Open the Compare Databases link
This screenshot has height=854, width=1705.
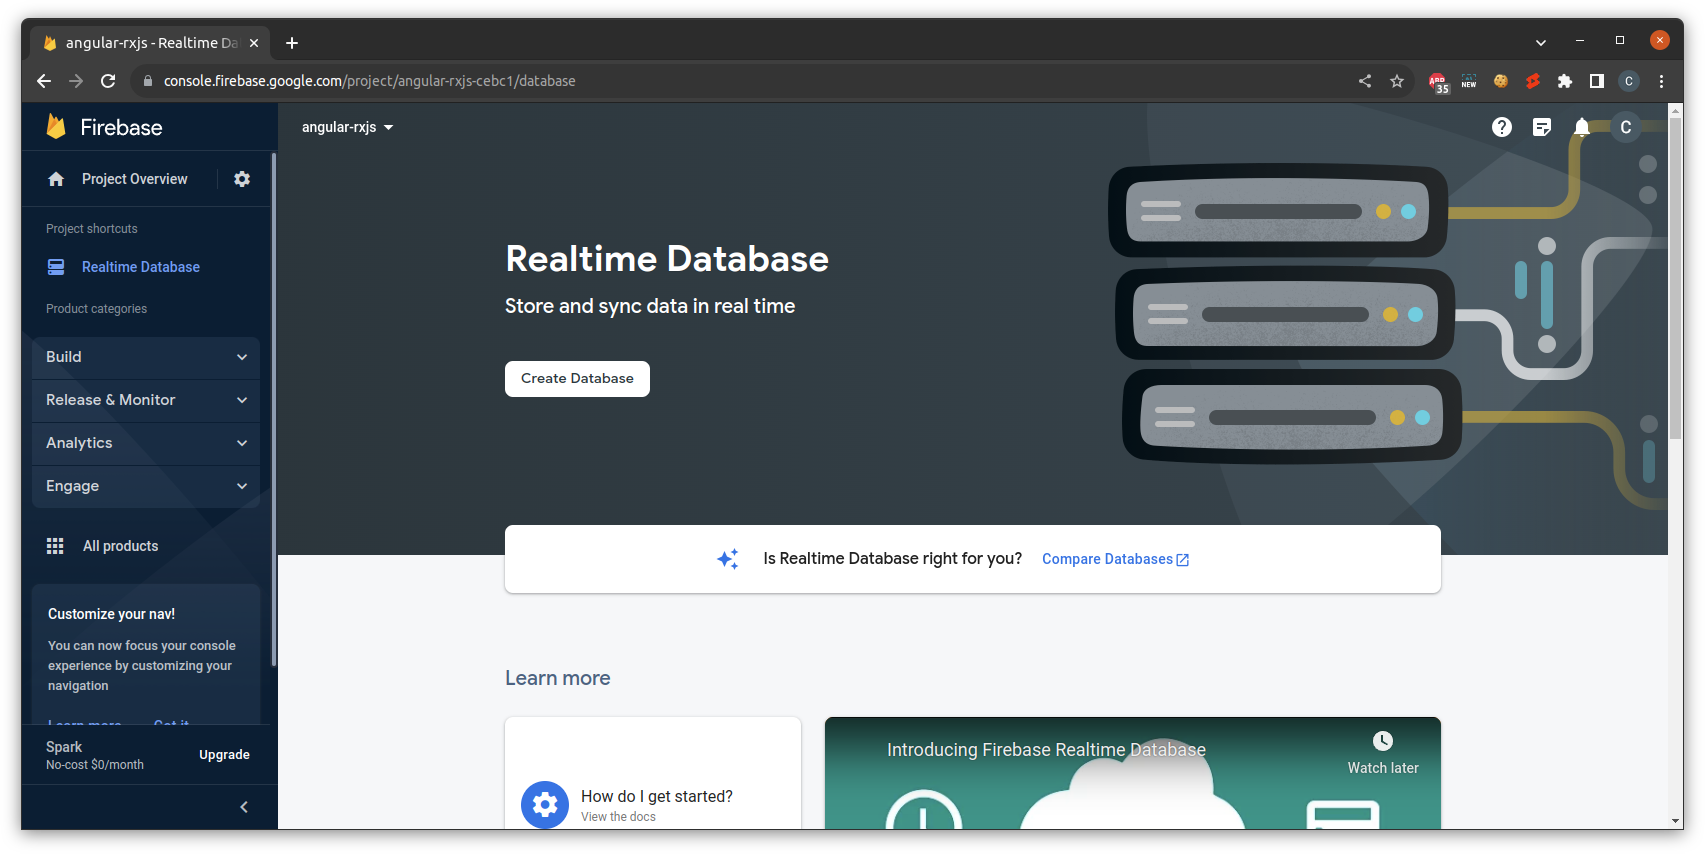1115,559
